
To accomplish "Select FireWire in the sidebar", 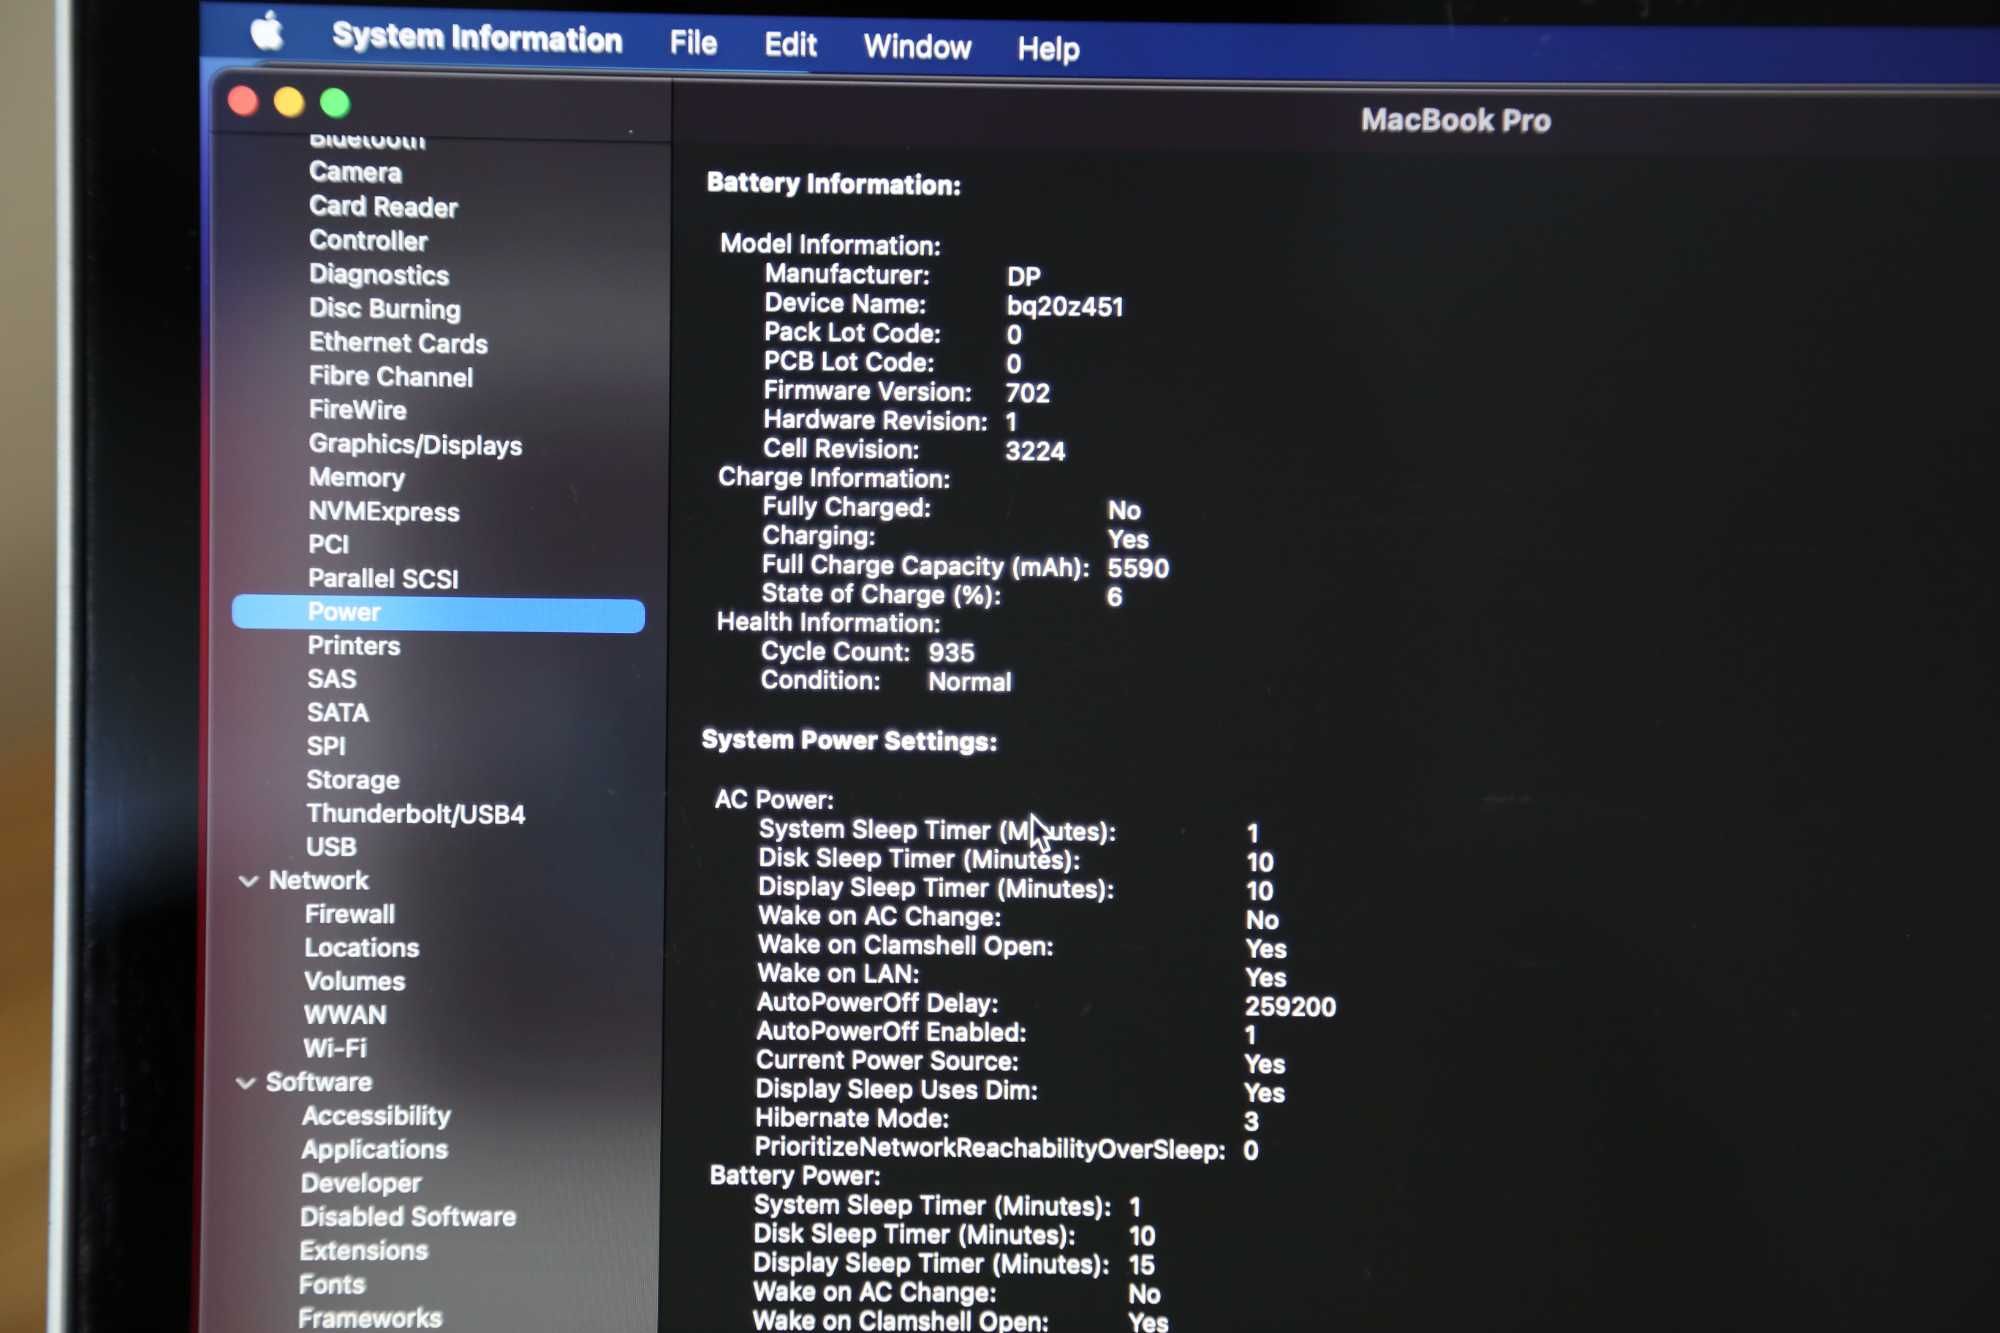I will tap(358, 410).
